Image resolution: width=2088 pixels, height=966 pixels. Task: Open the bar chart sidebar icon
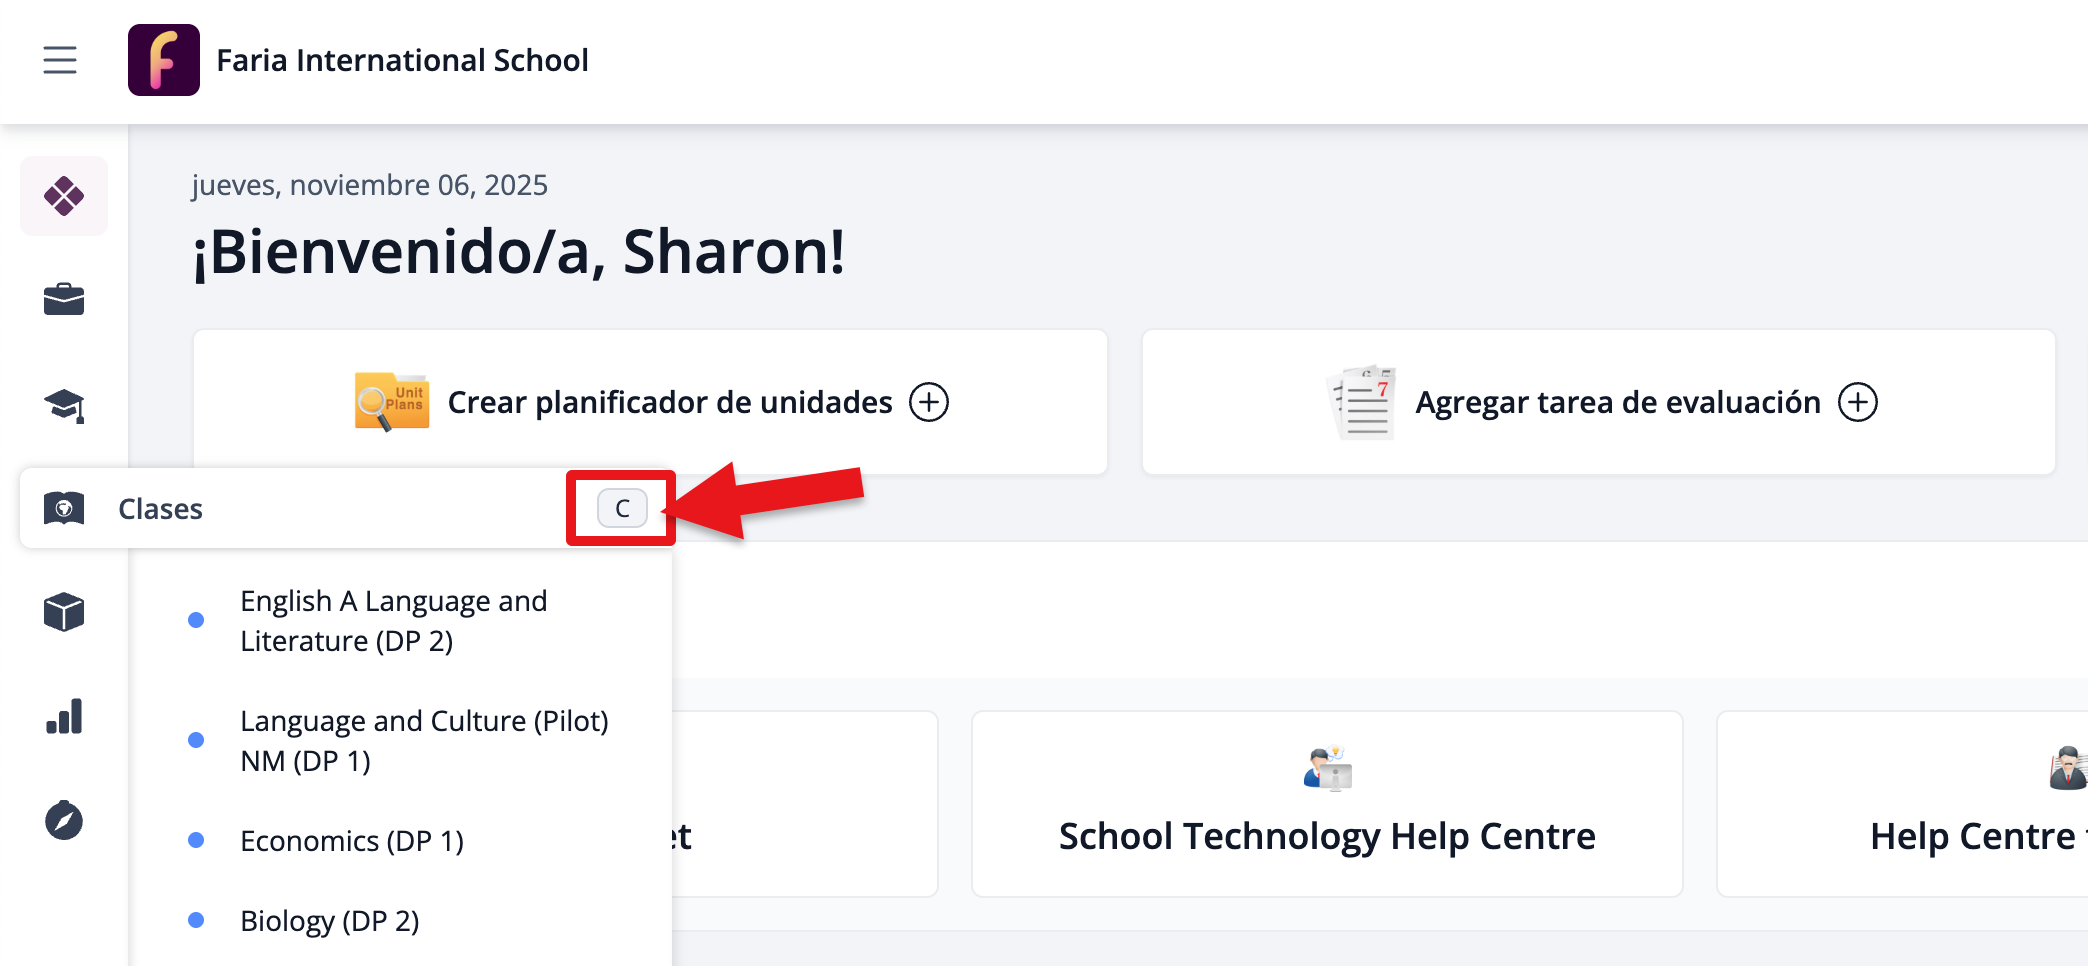[64, 717]
